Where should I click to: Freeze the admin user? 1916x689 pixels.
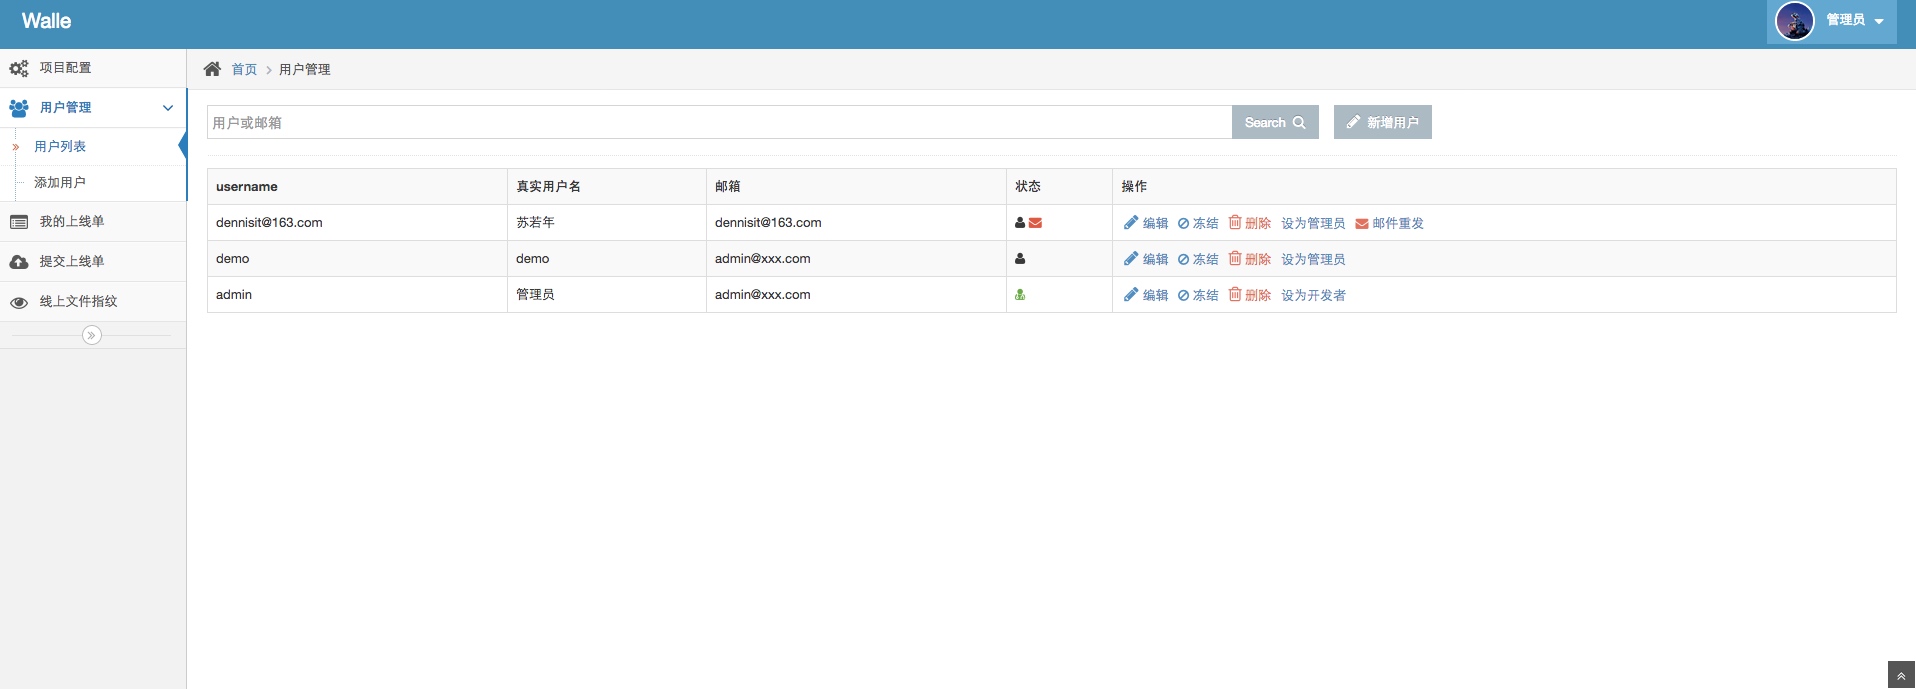click(1198, 295)
